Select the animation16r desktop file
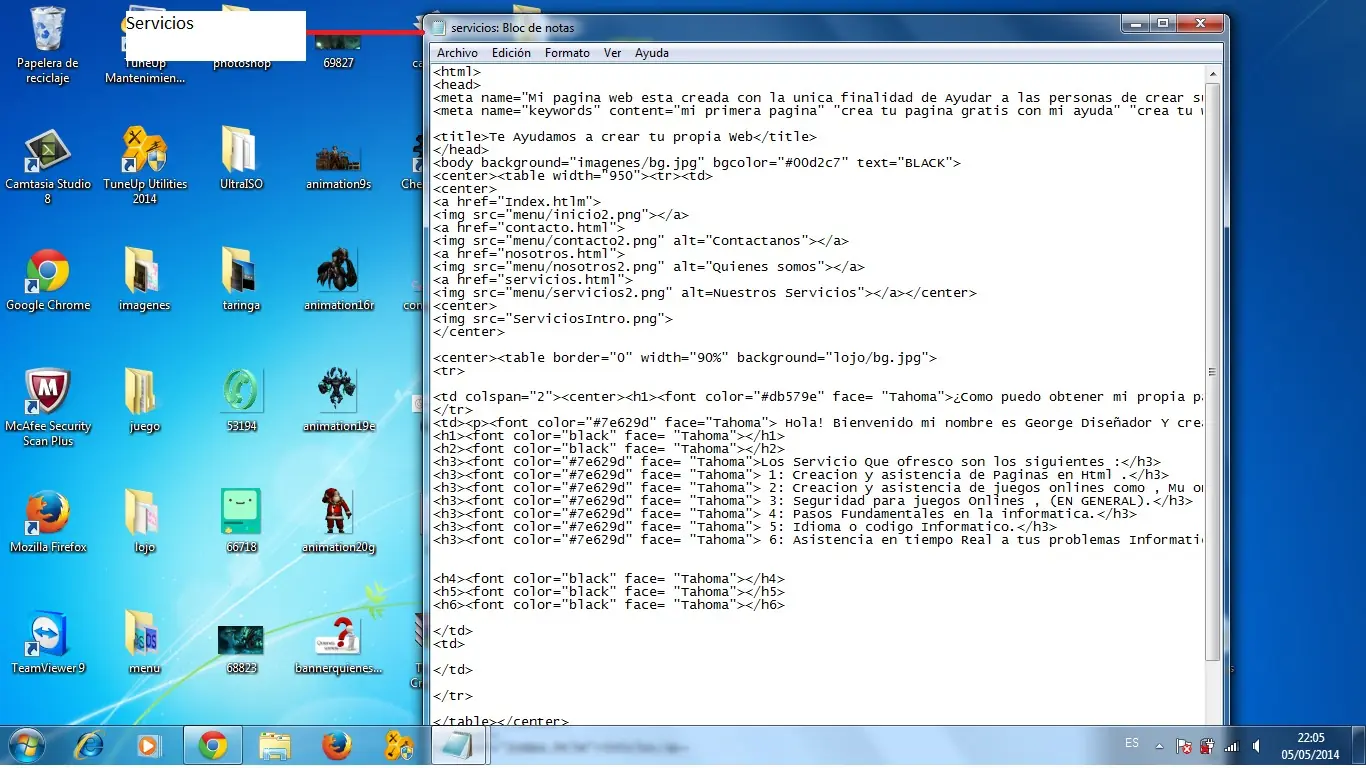Screen dimensions: 1366x768 [x=338, y=281]
